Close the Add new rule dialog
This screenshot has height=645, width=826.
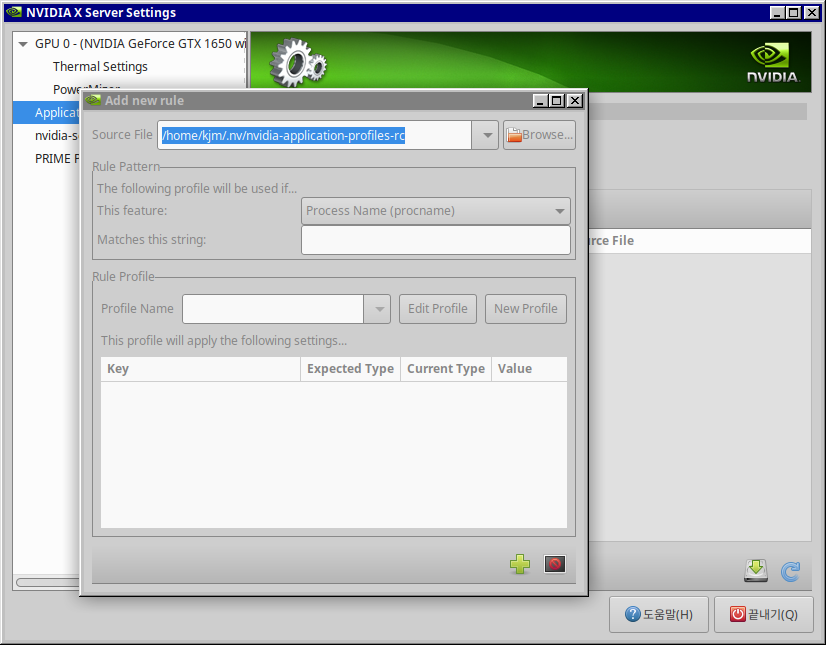click(575, 100)
